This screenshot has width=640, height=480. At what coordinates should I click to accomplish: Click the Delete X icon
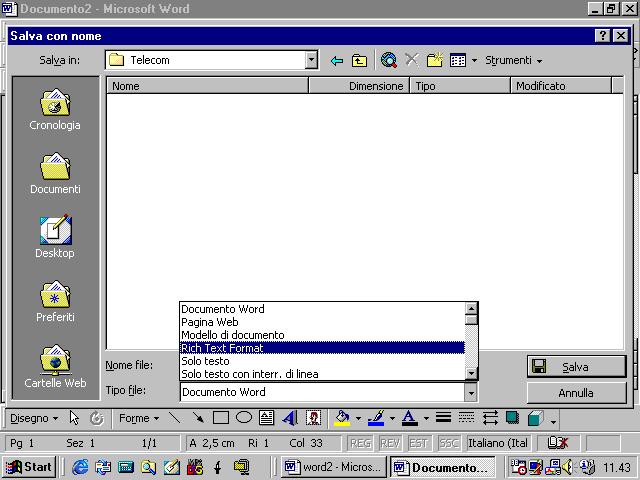(411, 60)
